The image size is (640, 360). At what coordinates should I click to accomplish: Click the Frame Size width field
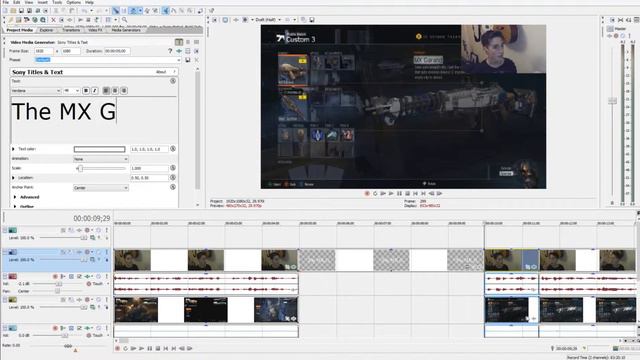(x=44, y=51)
